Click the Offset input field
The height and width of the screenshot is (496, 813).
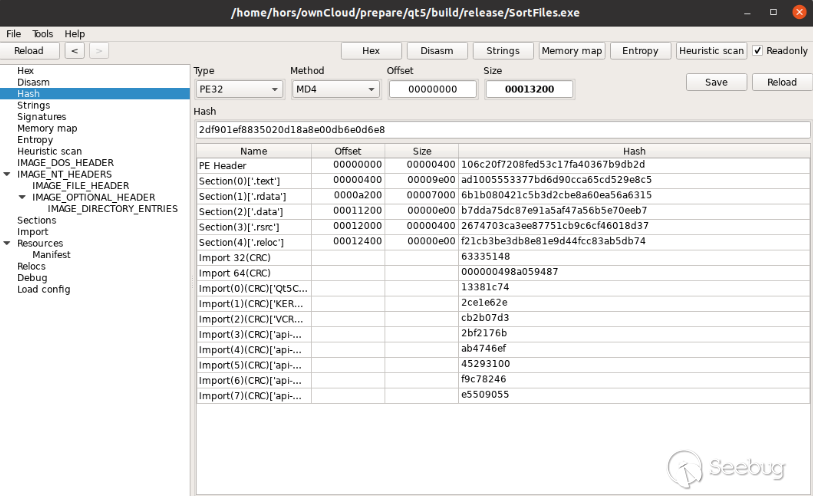point(432,89)
